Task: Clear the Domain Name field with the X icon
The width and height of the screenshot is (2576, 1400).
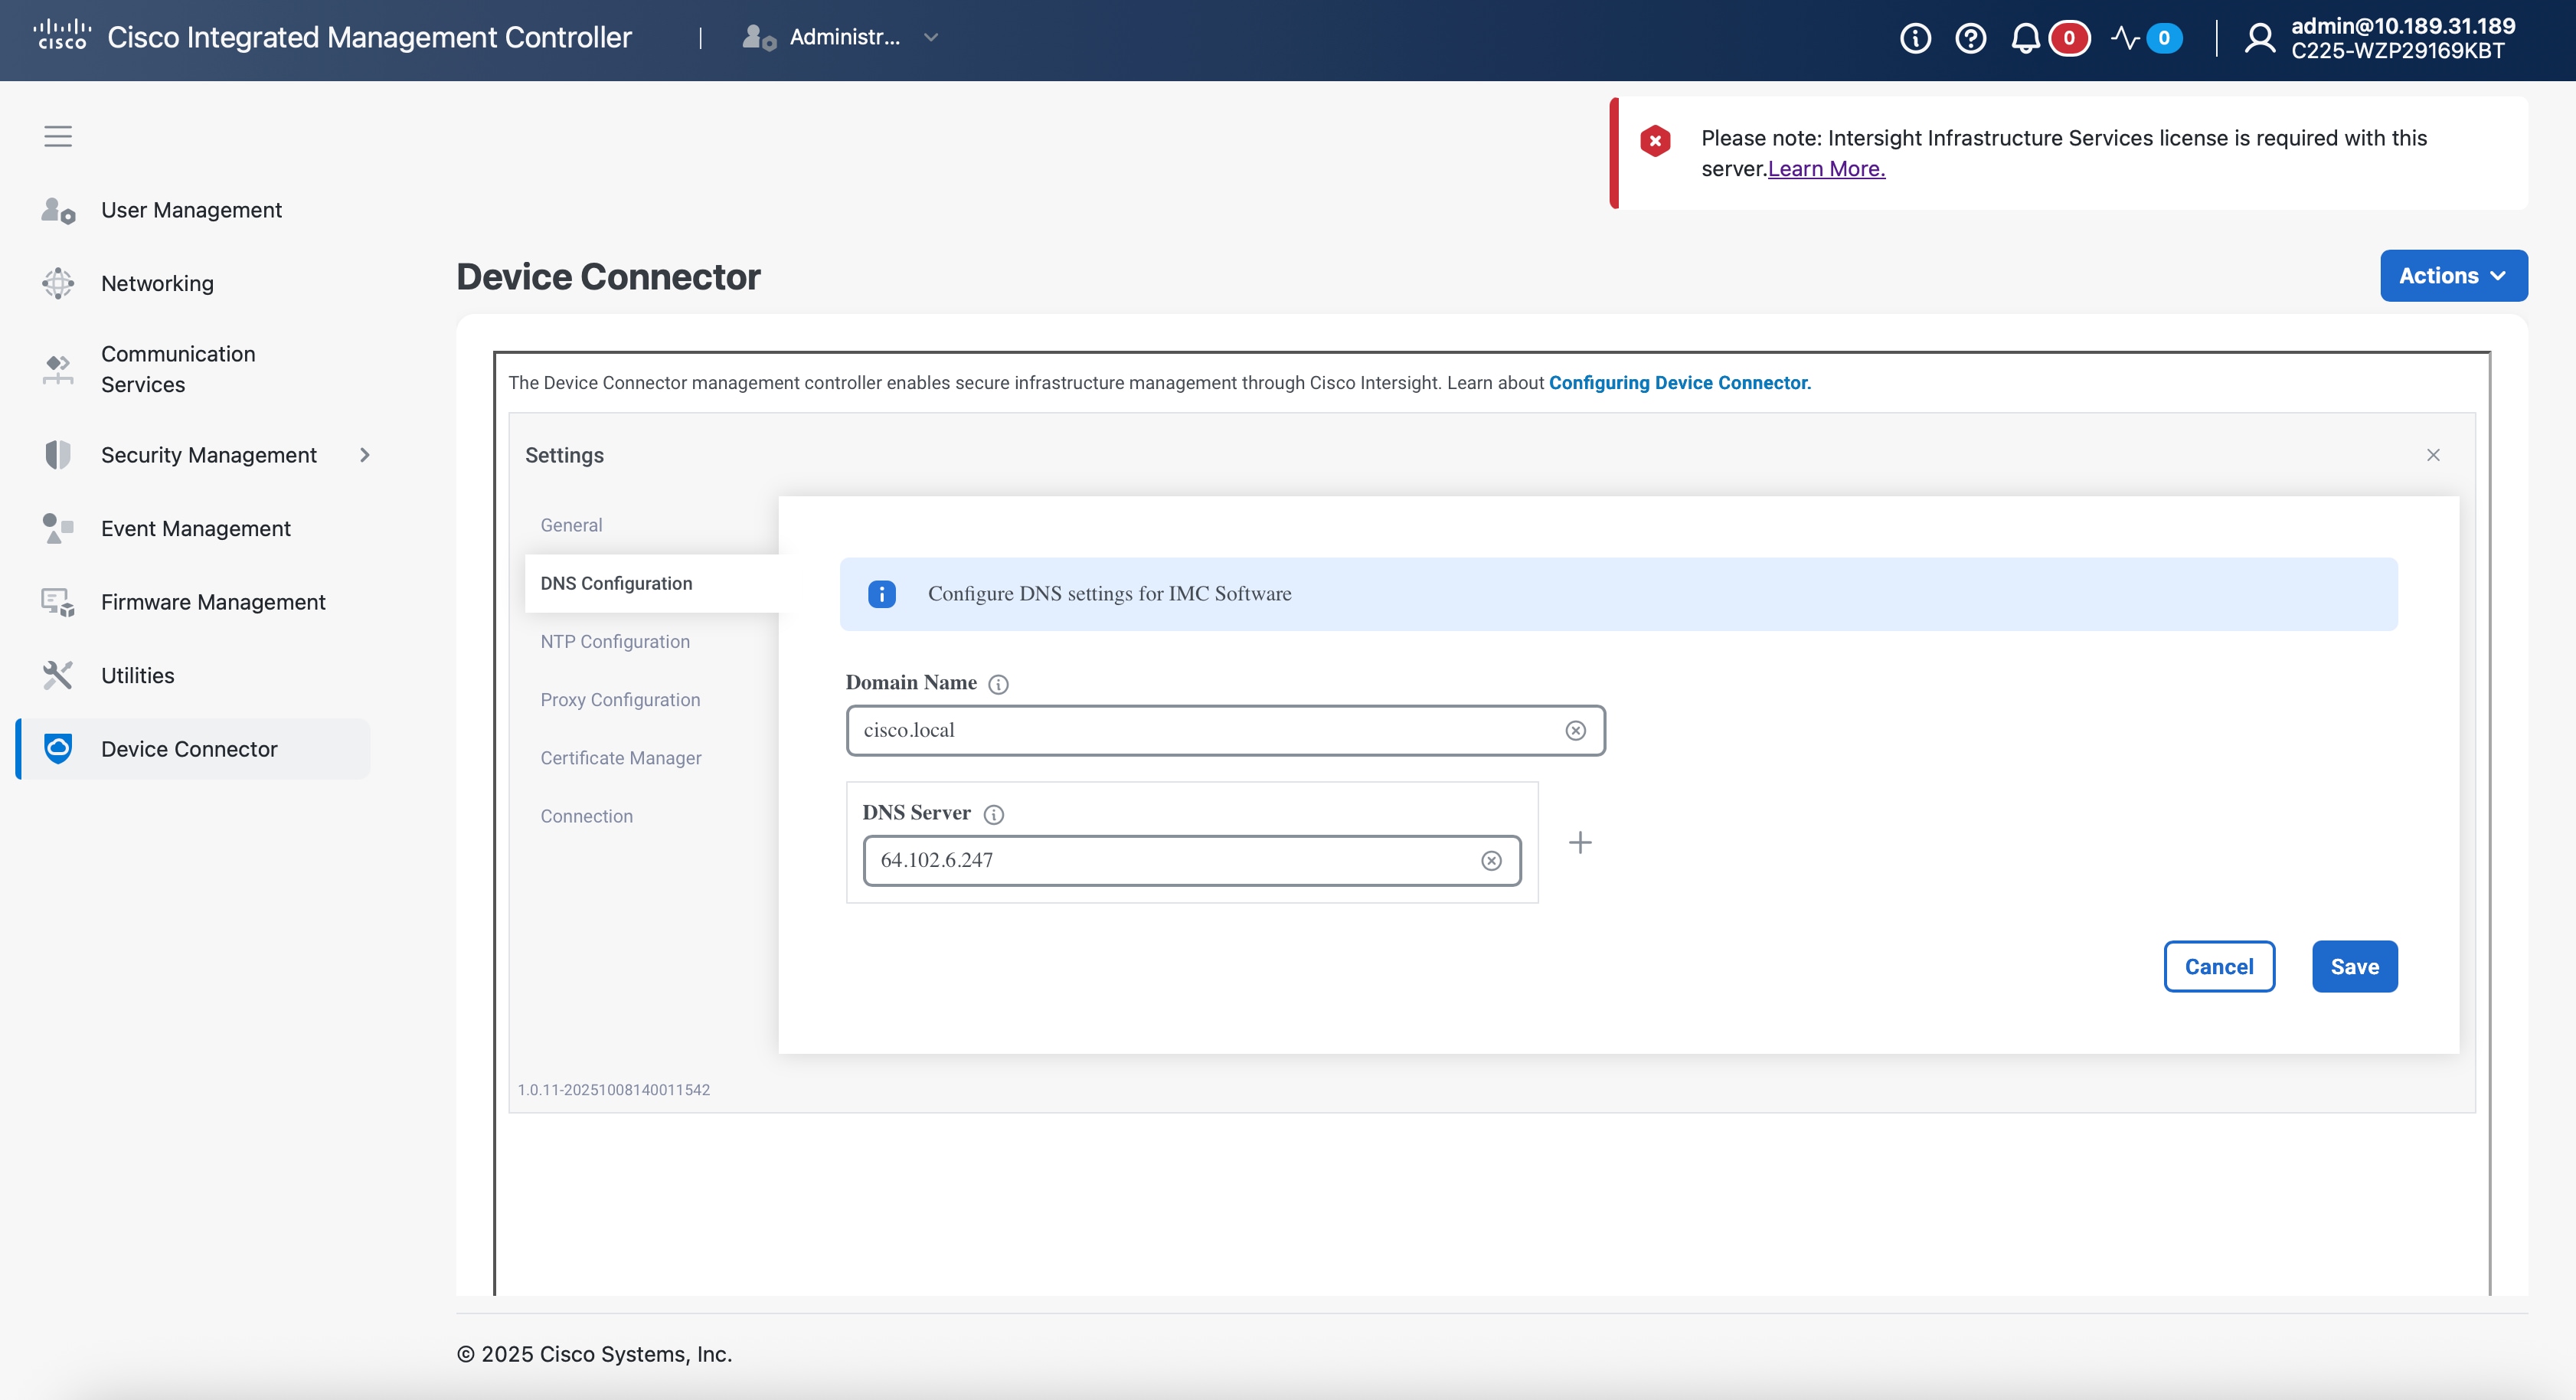Action: coord(1576,730)
